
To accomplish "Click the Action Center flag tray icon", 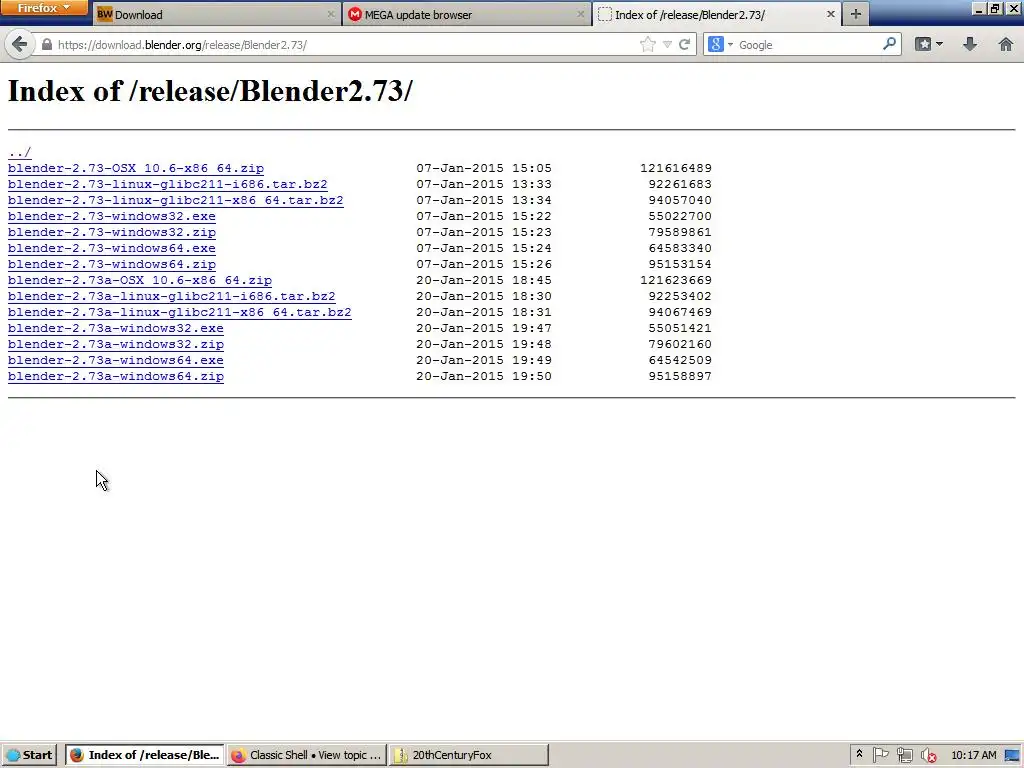I will click(880, 755).
